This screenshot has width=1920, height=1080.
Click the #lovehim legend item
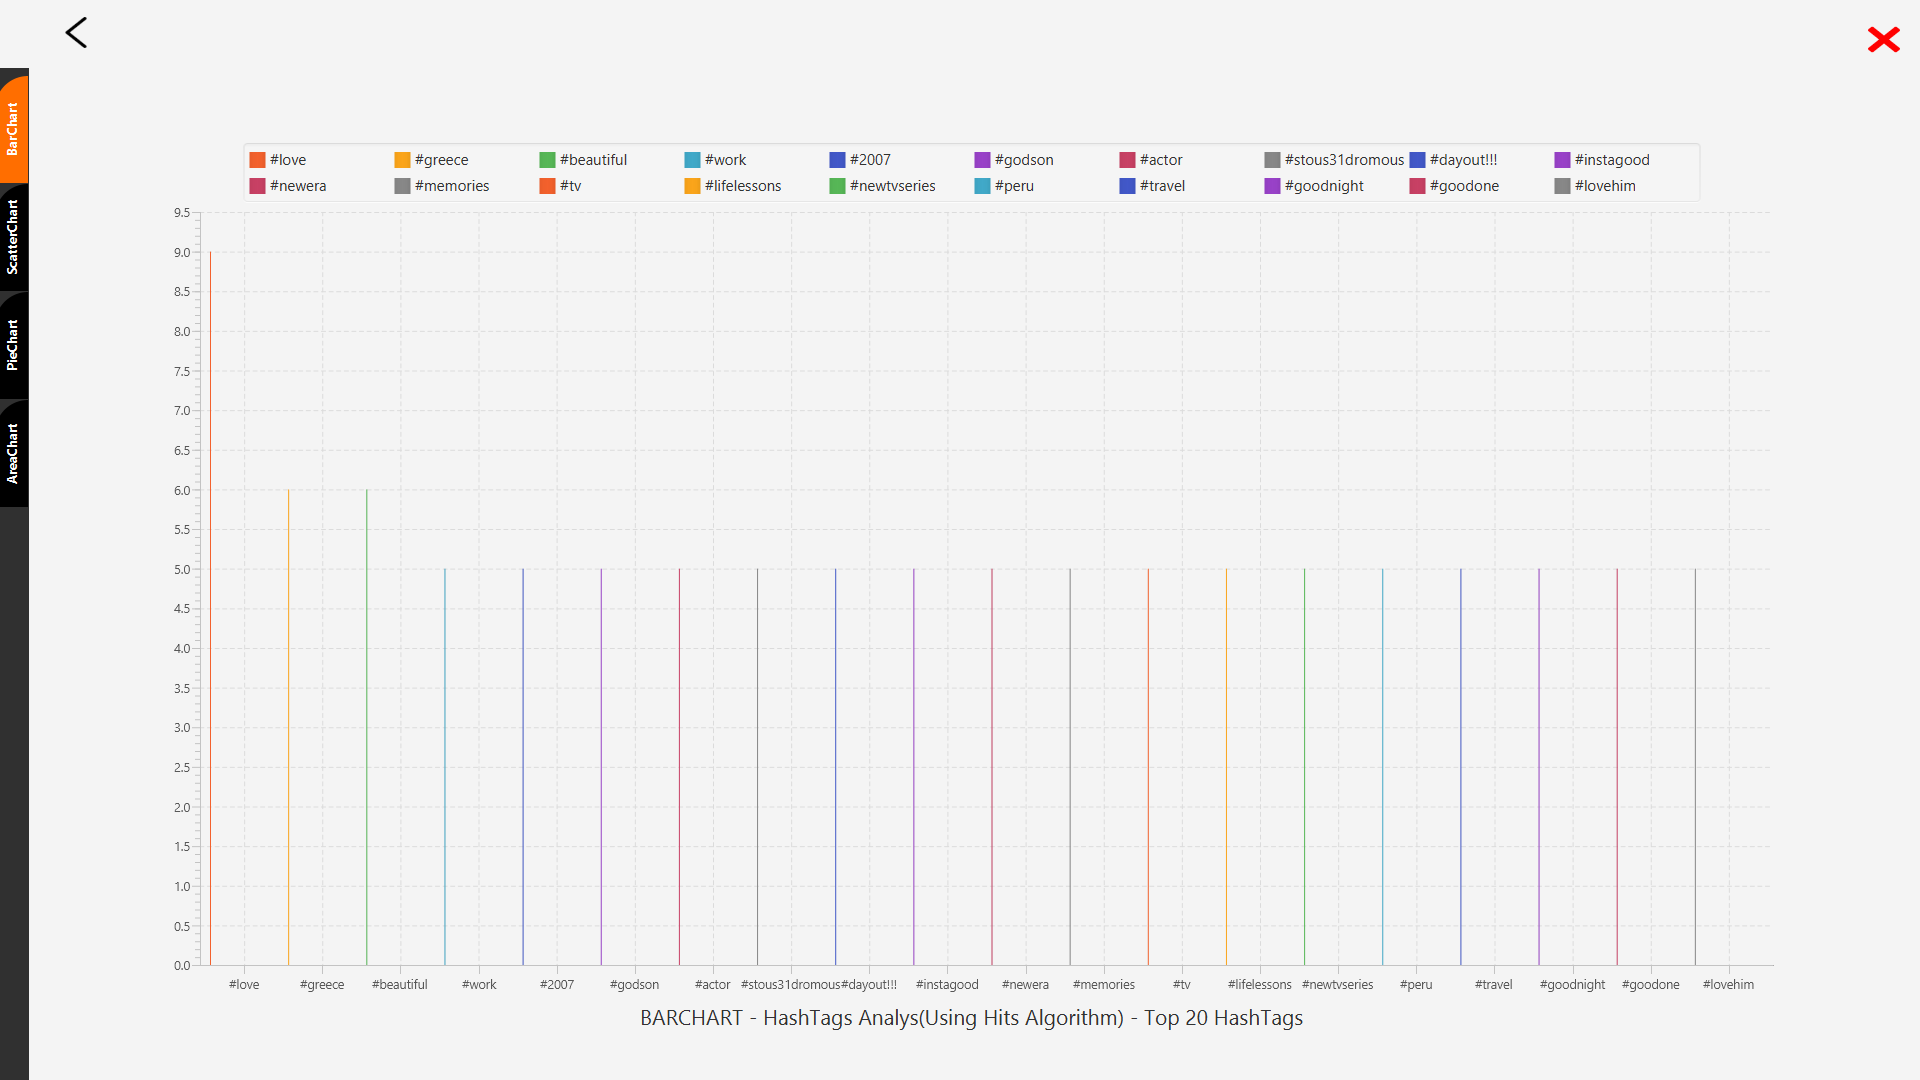pos(1604,186)
